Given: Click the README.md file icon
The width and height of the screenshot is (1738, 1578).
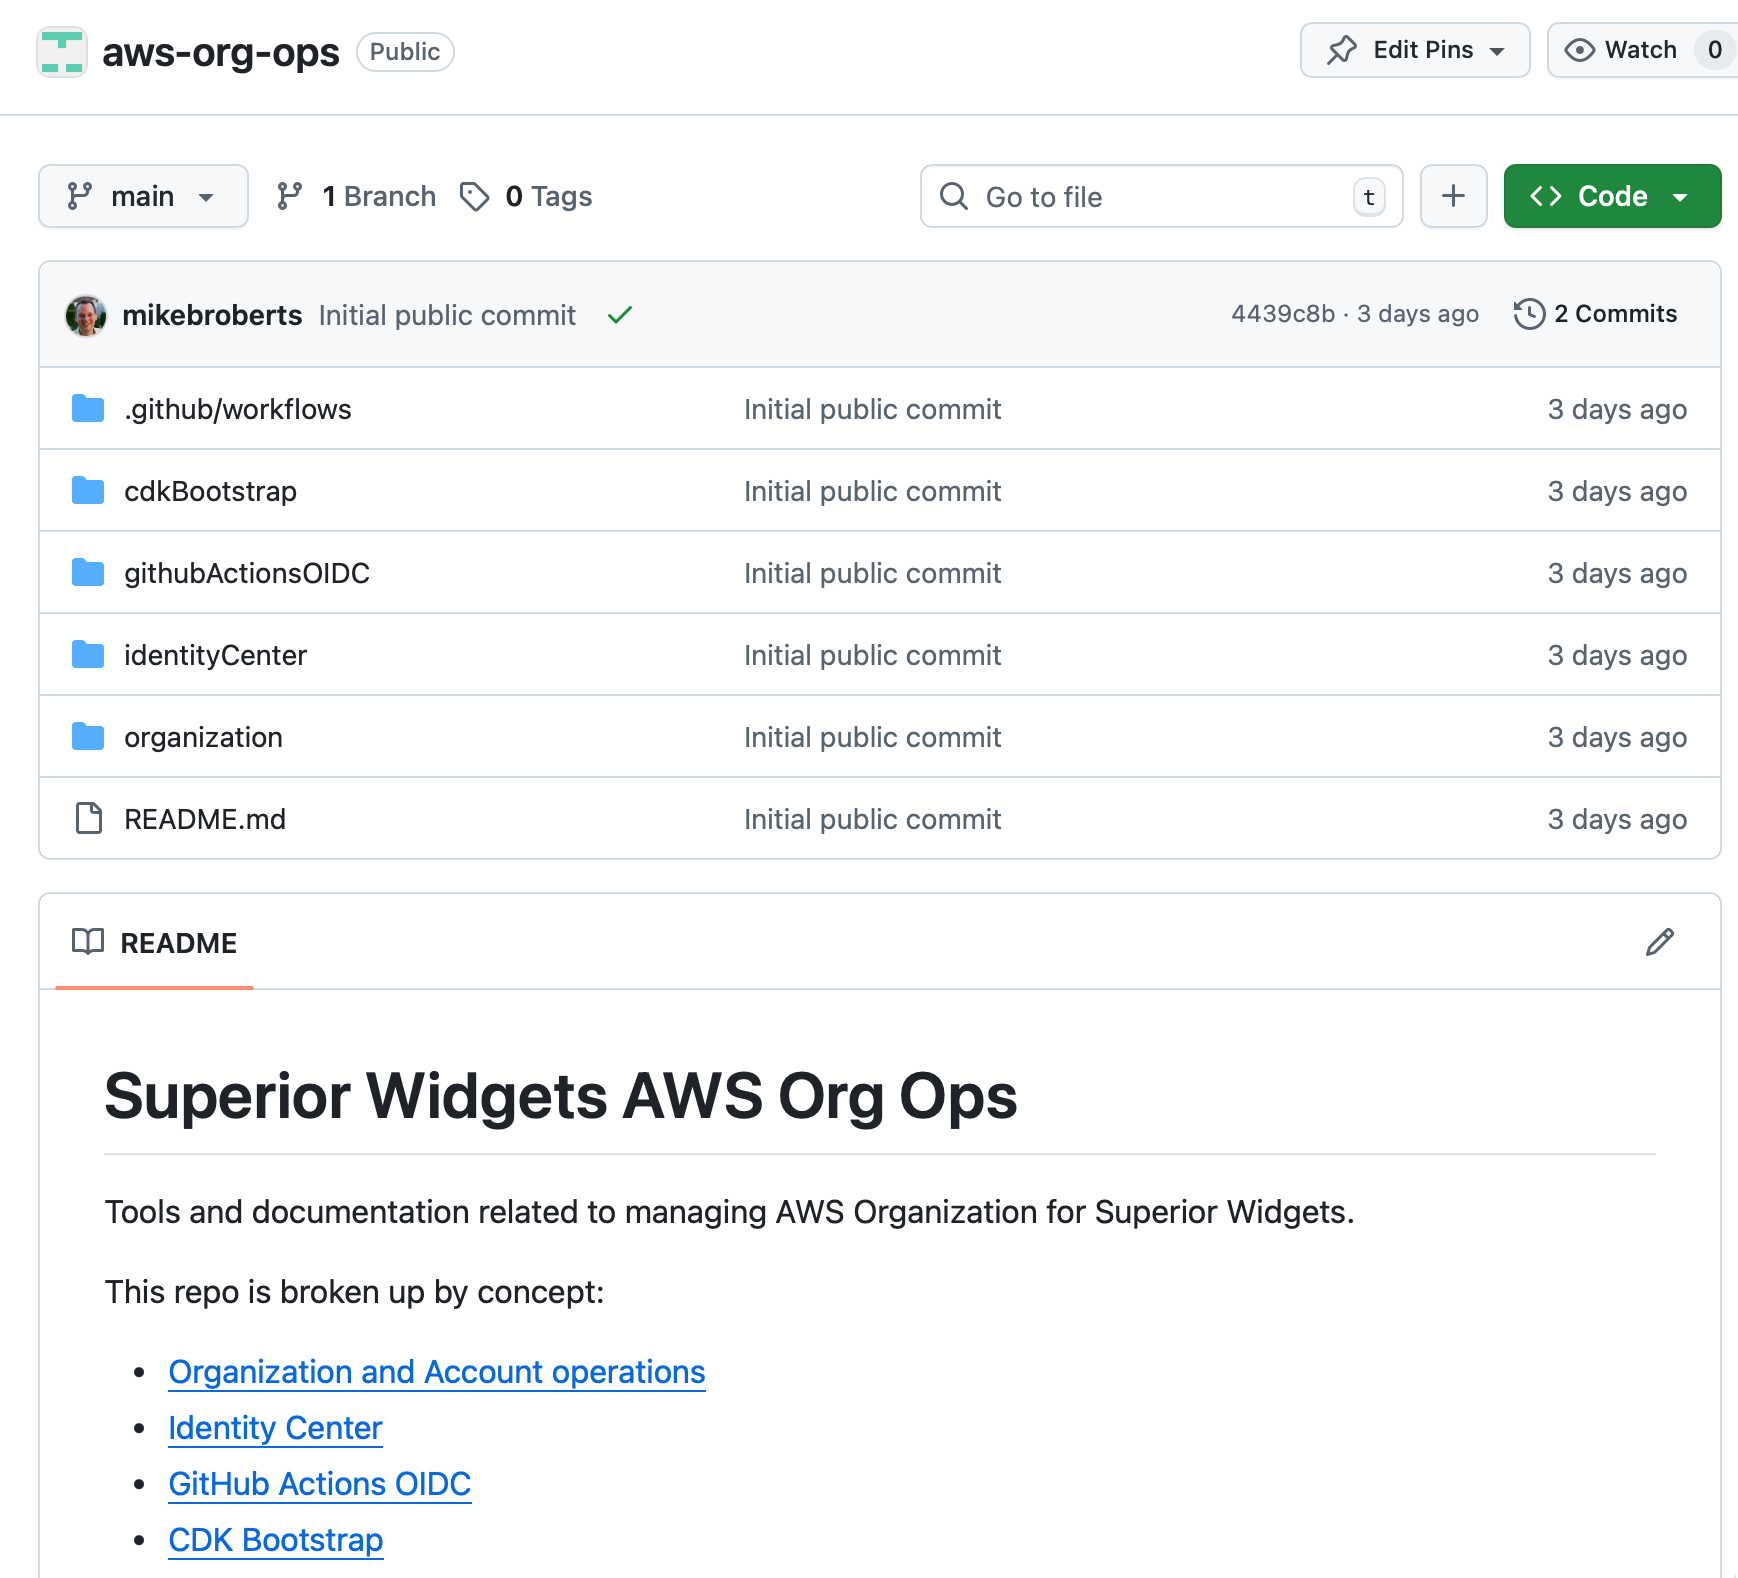Looking at the screenshot, I should [88, 819].
